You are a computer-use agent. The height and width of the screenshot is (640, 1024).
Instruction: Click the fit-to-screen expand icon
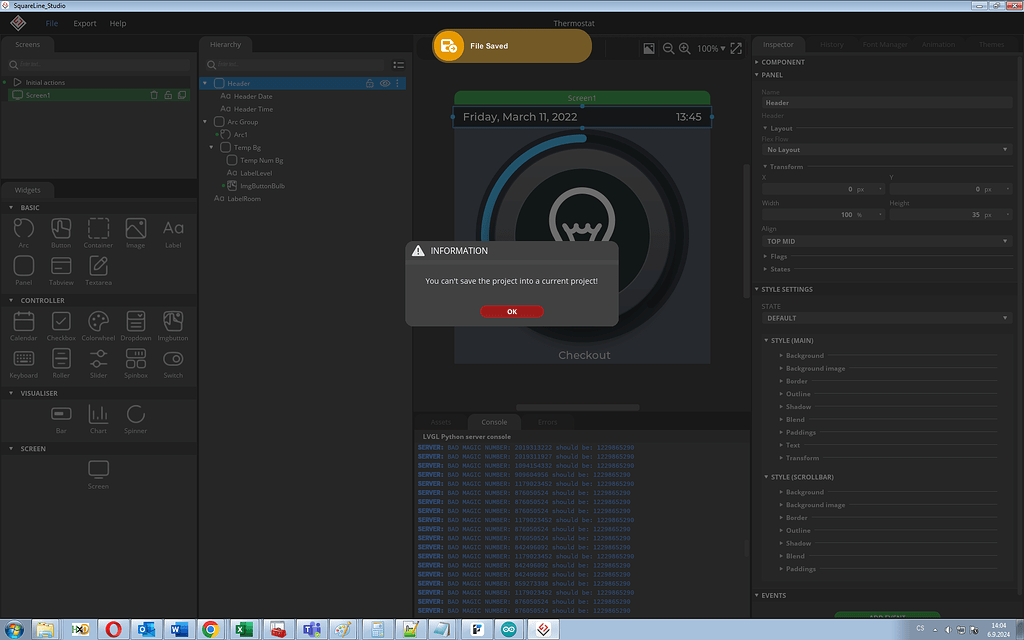[736, 48]
